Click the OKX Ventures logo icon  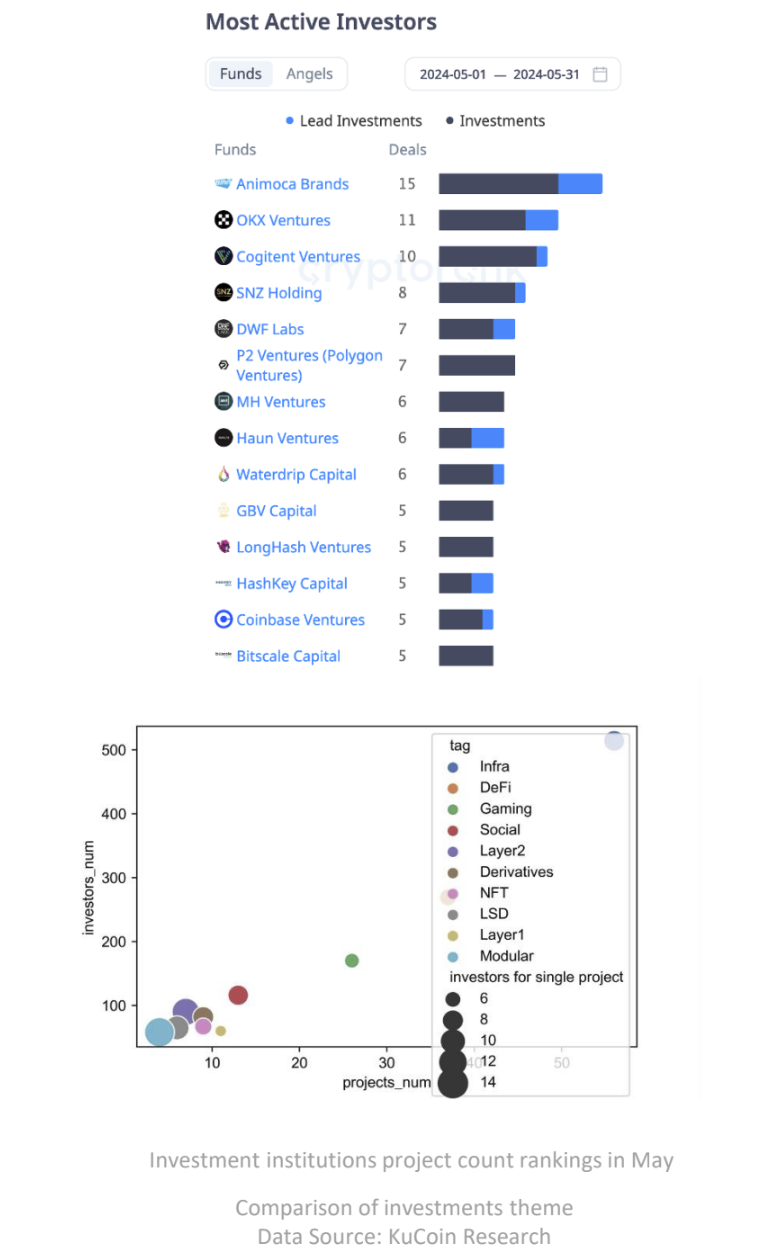(223, 220)
